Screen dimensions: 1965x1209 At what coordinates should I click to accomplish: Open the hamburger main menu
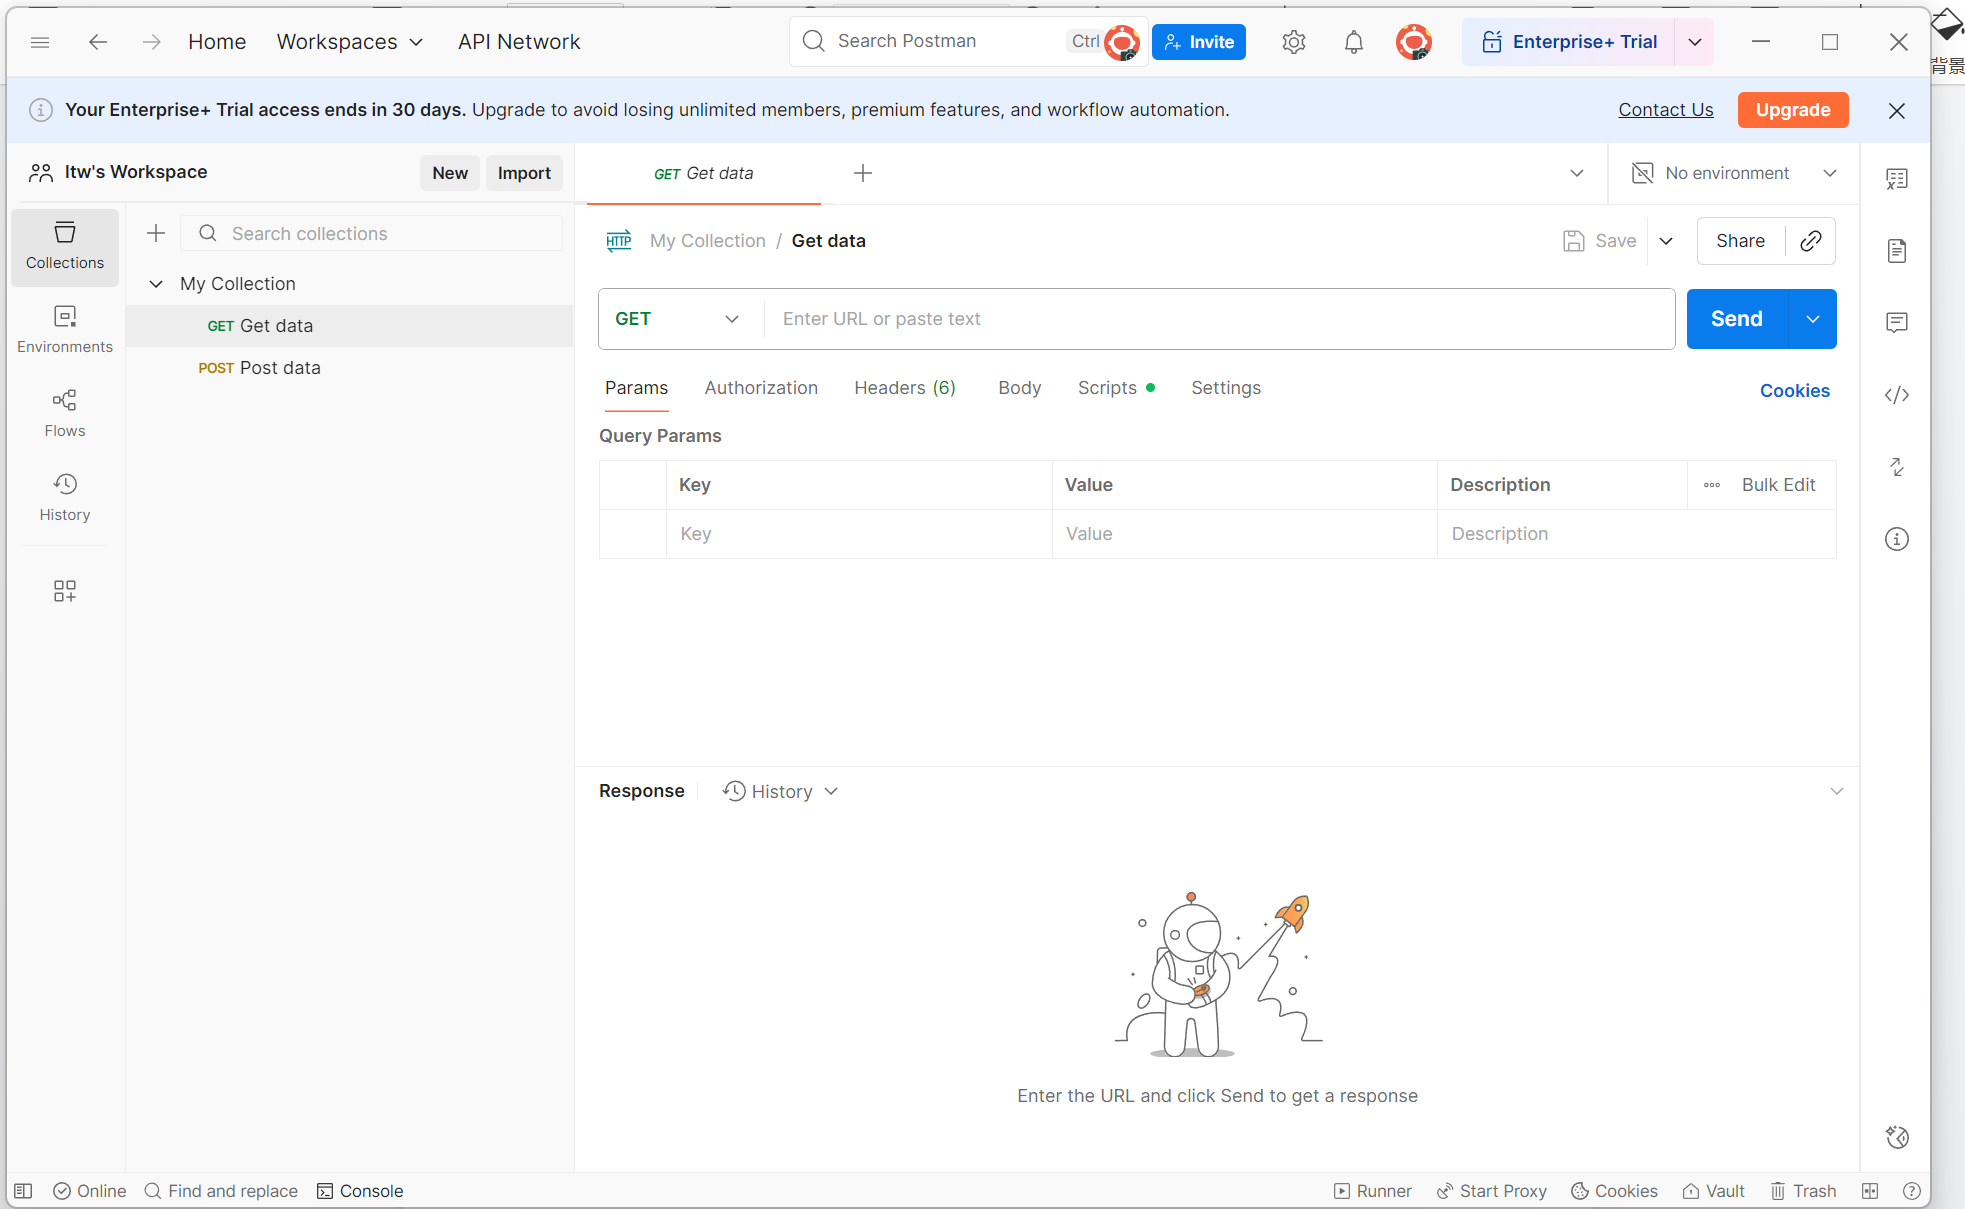pyautogui.click(x=40, y=42)
